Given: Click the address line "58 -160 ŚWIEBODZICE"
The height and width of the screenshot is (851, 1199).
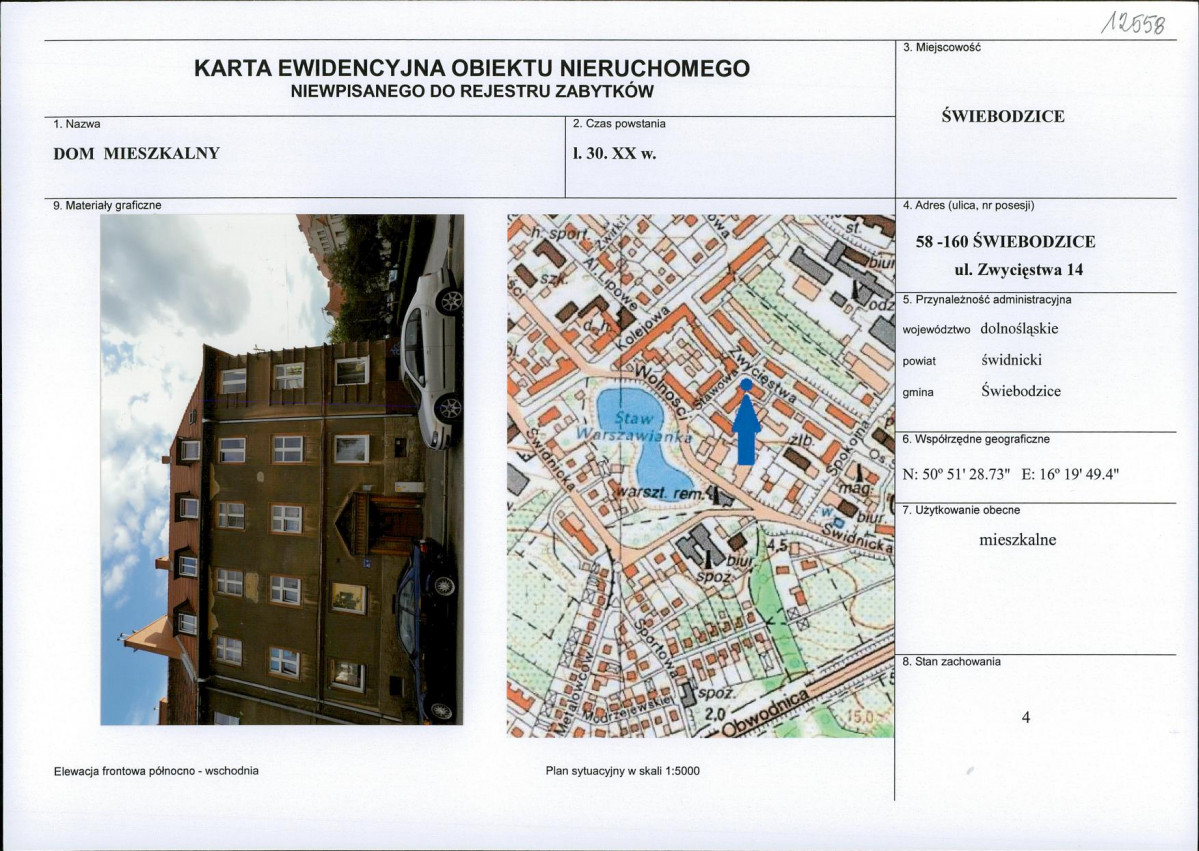Looking at the screenshot, I should [1006, 242].
